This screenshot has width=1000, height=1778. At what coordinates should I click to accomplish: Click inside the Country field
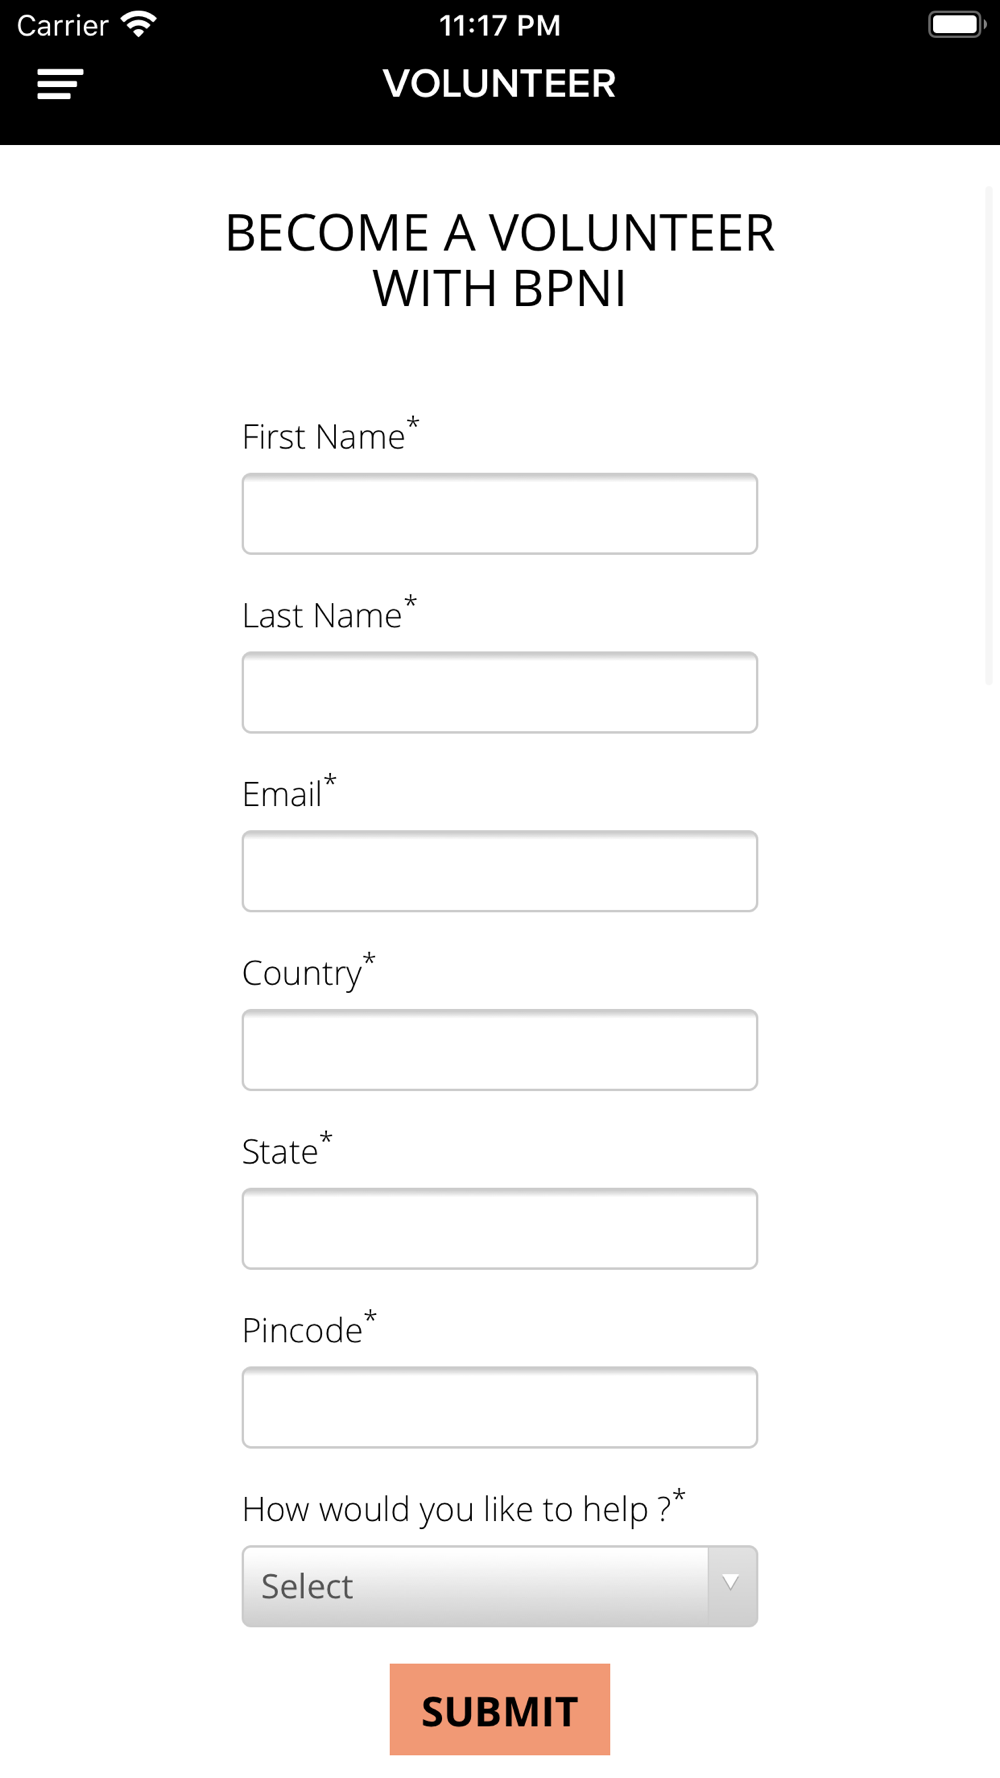499,1050
